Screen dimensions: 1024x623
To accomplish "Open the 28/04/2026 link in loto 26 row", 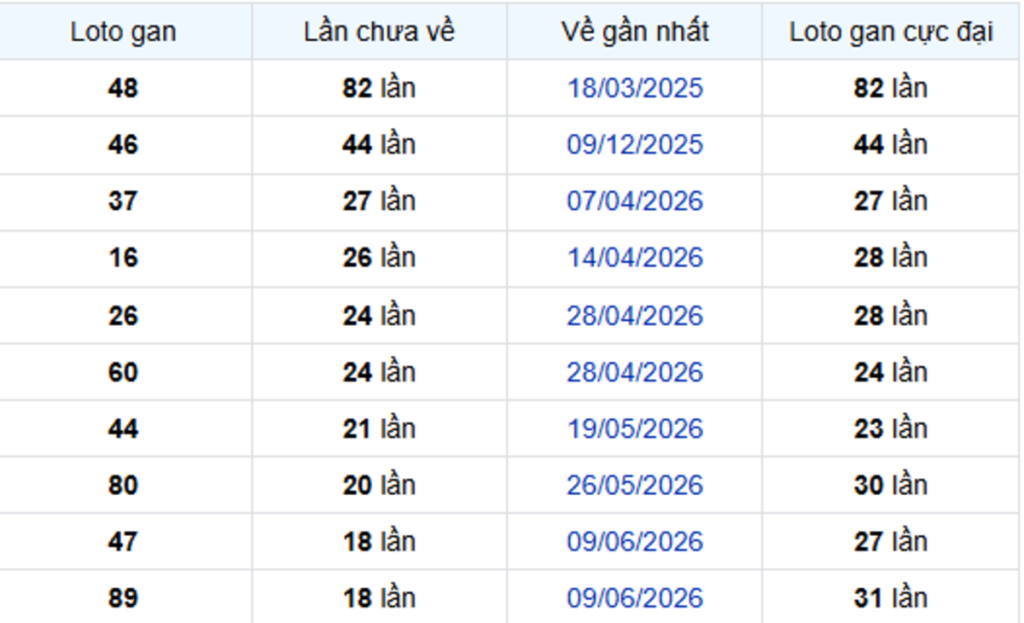I will (635, 316).
